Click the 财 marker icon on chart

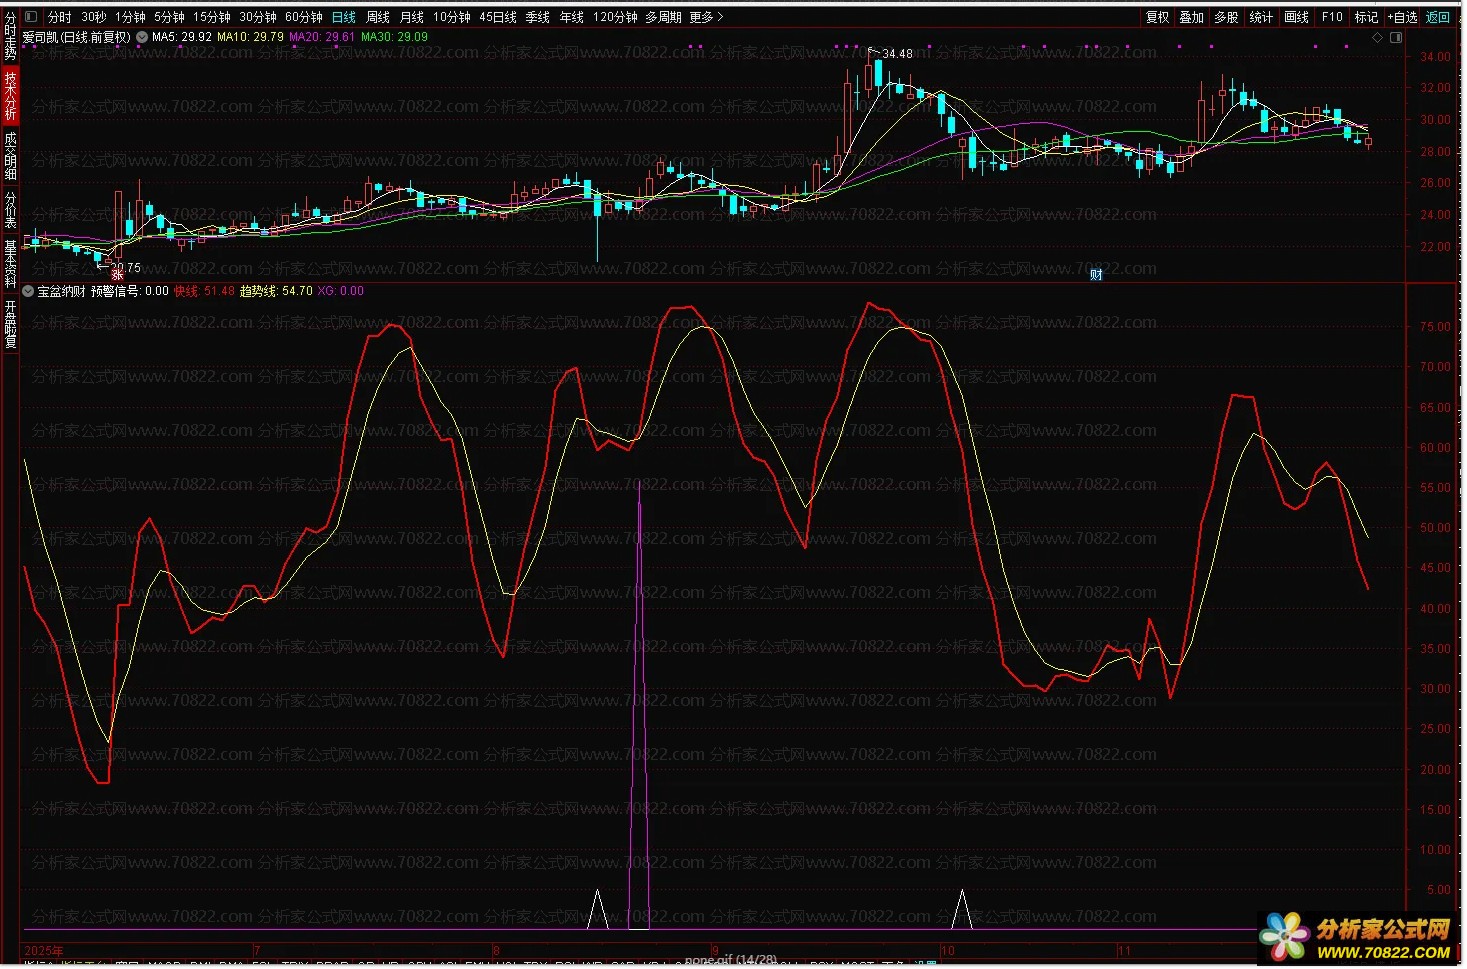(1096, 275)
